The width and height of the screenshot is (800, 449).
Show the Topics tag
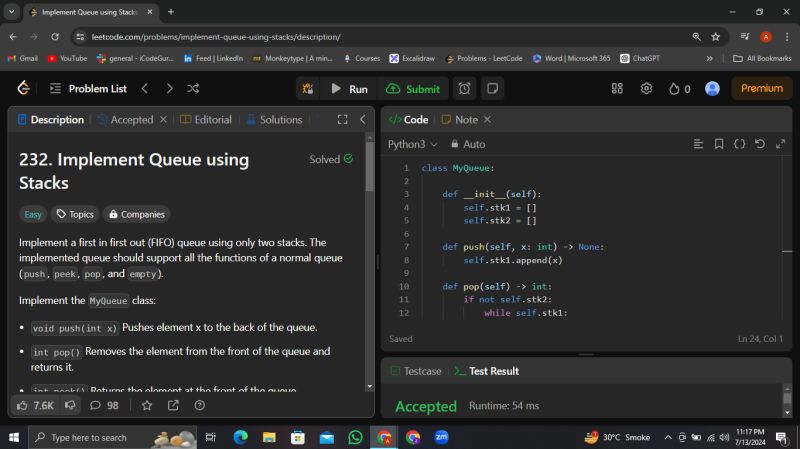[x=75, y=214]
